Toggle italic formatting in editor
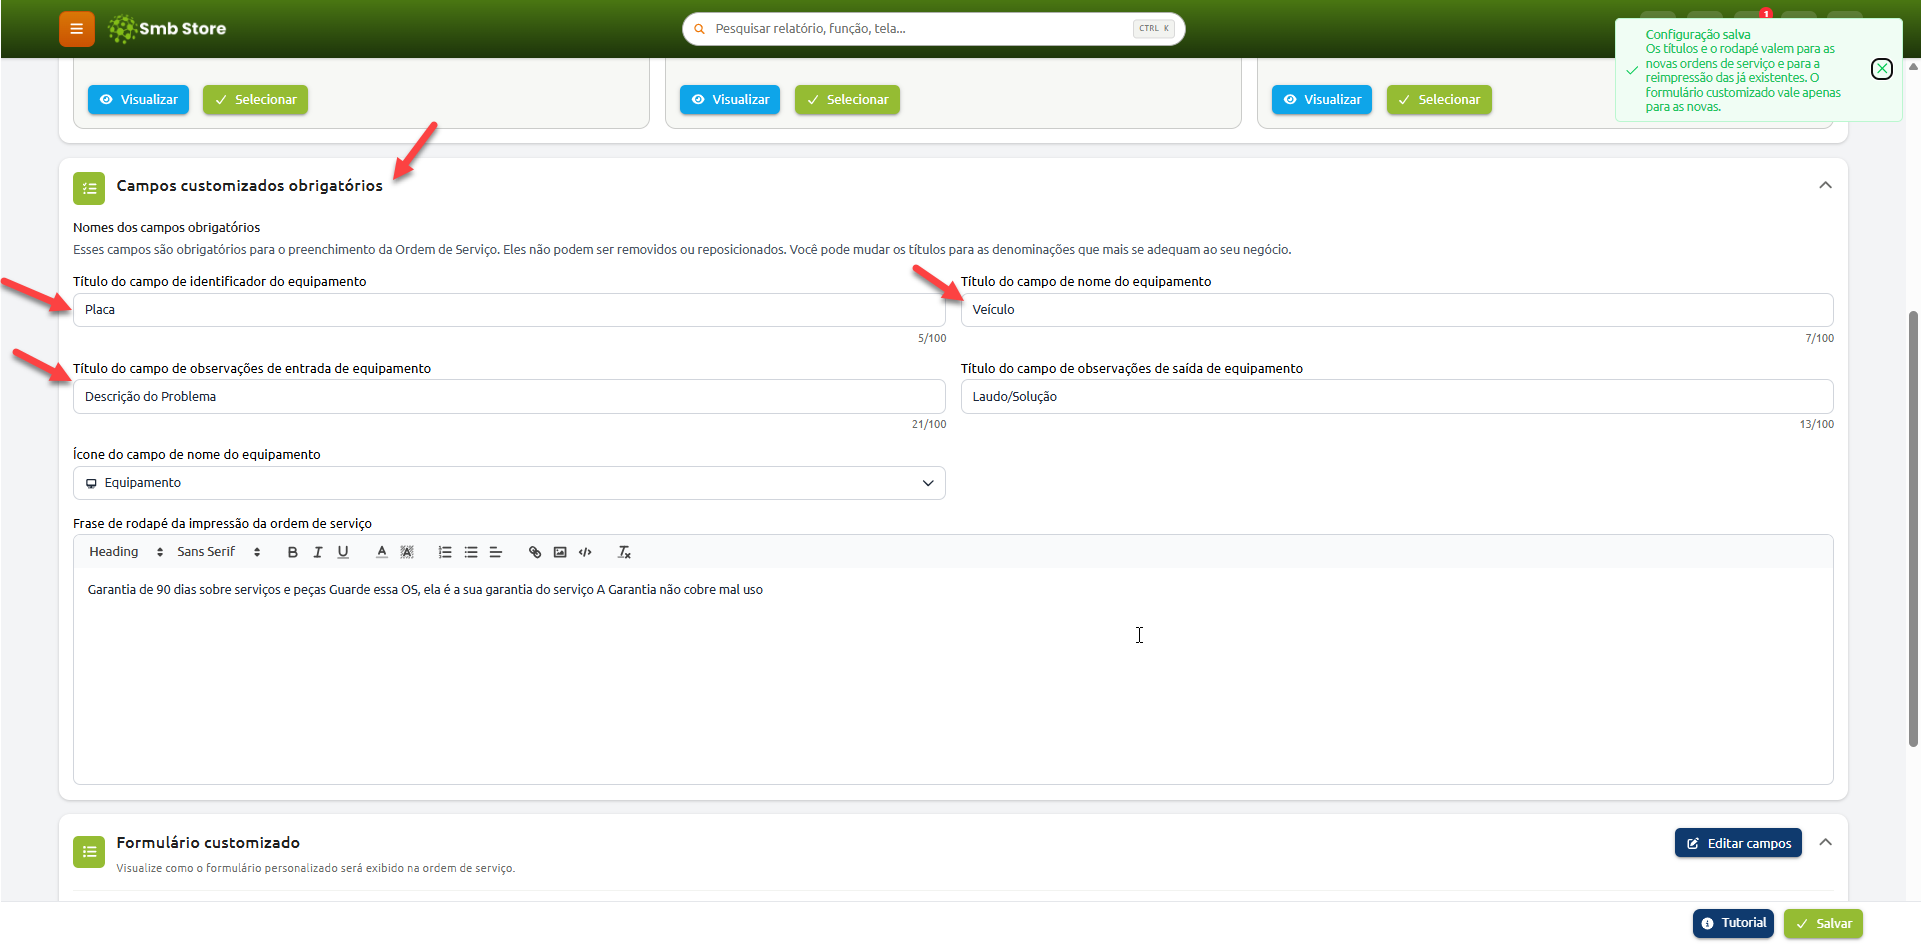 (318, 552)
